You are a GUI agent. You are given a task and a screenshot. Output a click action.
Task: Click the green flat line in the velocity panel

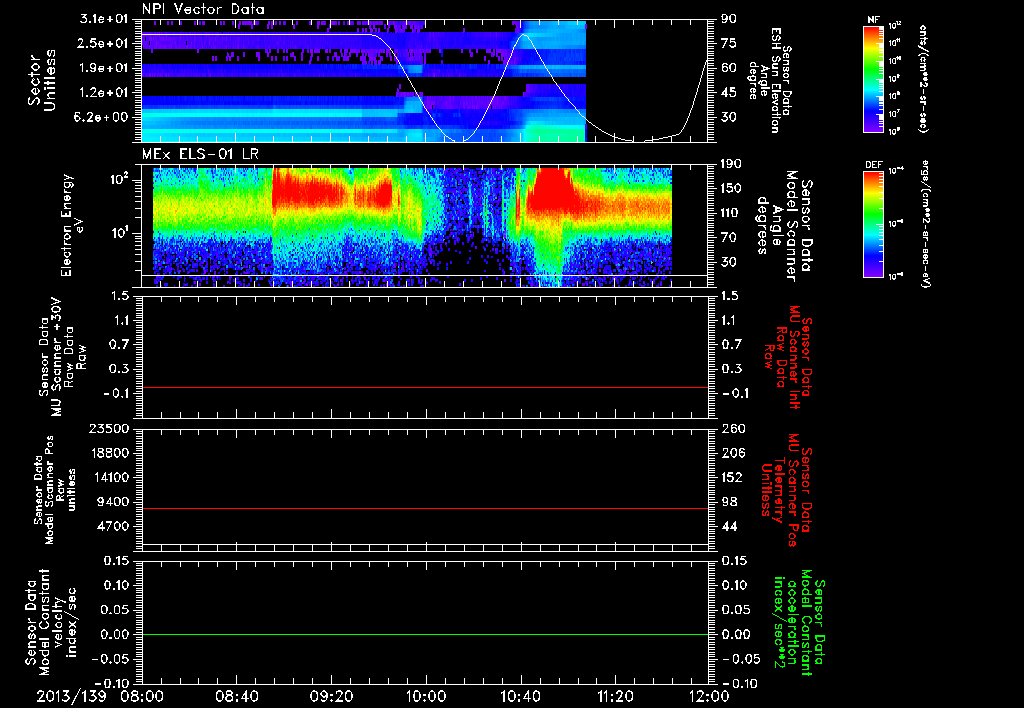click(x=425, y=634)
